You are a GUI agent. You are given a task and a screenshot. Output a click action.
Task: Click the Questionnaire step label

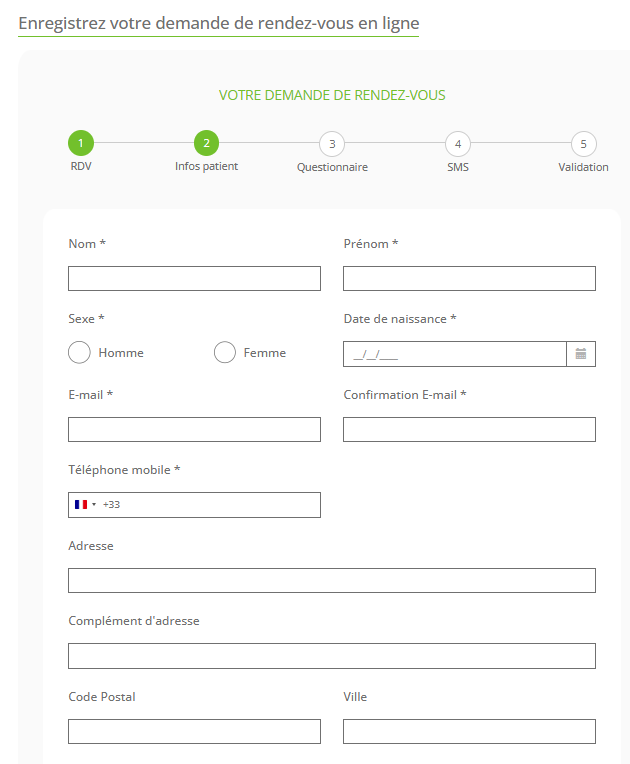pos(332,167)
